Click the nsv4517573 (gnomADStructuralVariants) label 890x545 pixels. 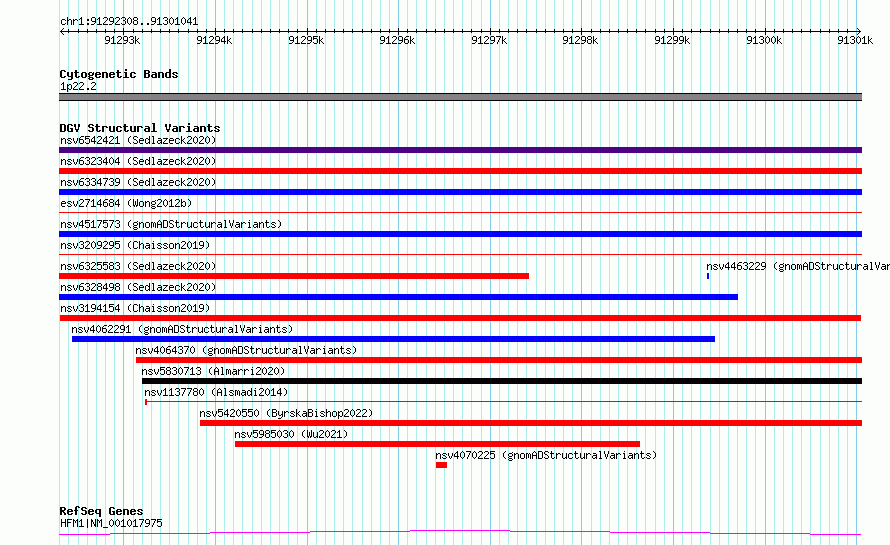coord(171,224)
